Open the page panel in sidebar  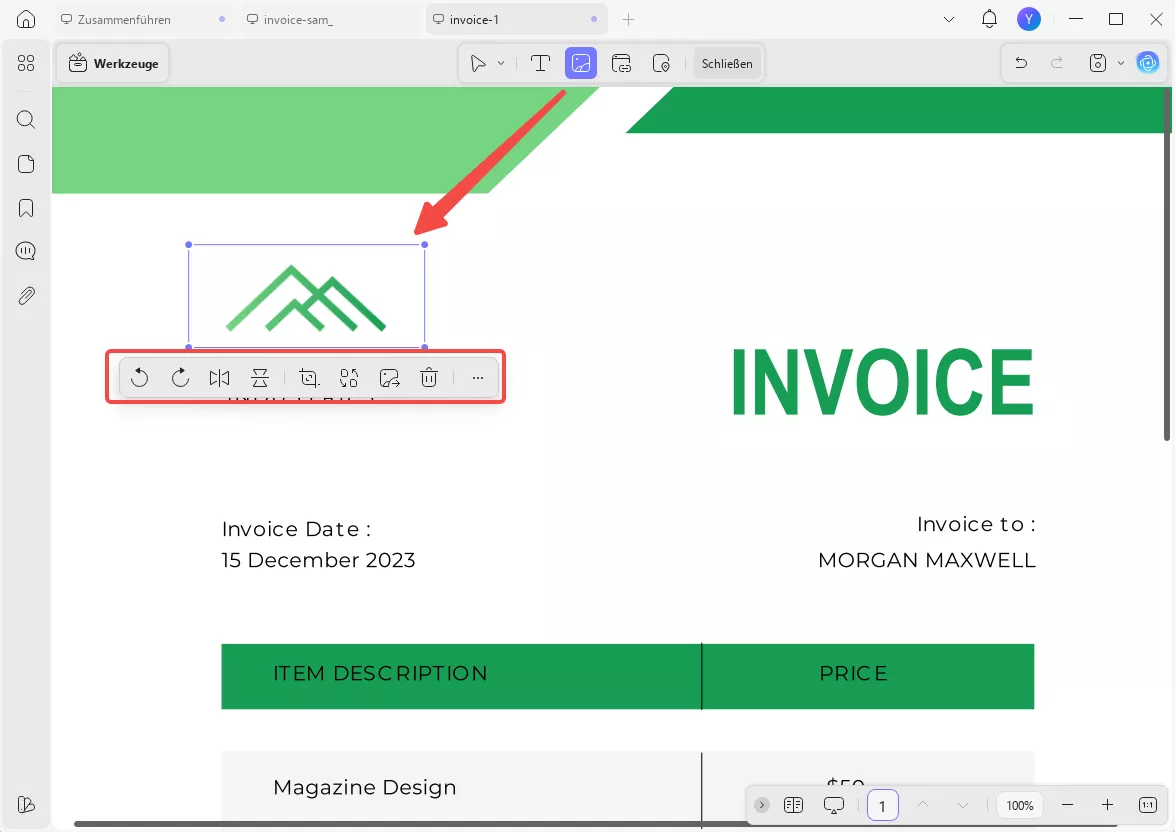(x=25, y=164)
